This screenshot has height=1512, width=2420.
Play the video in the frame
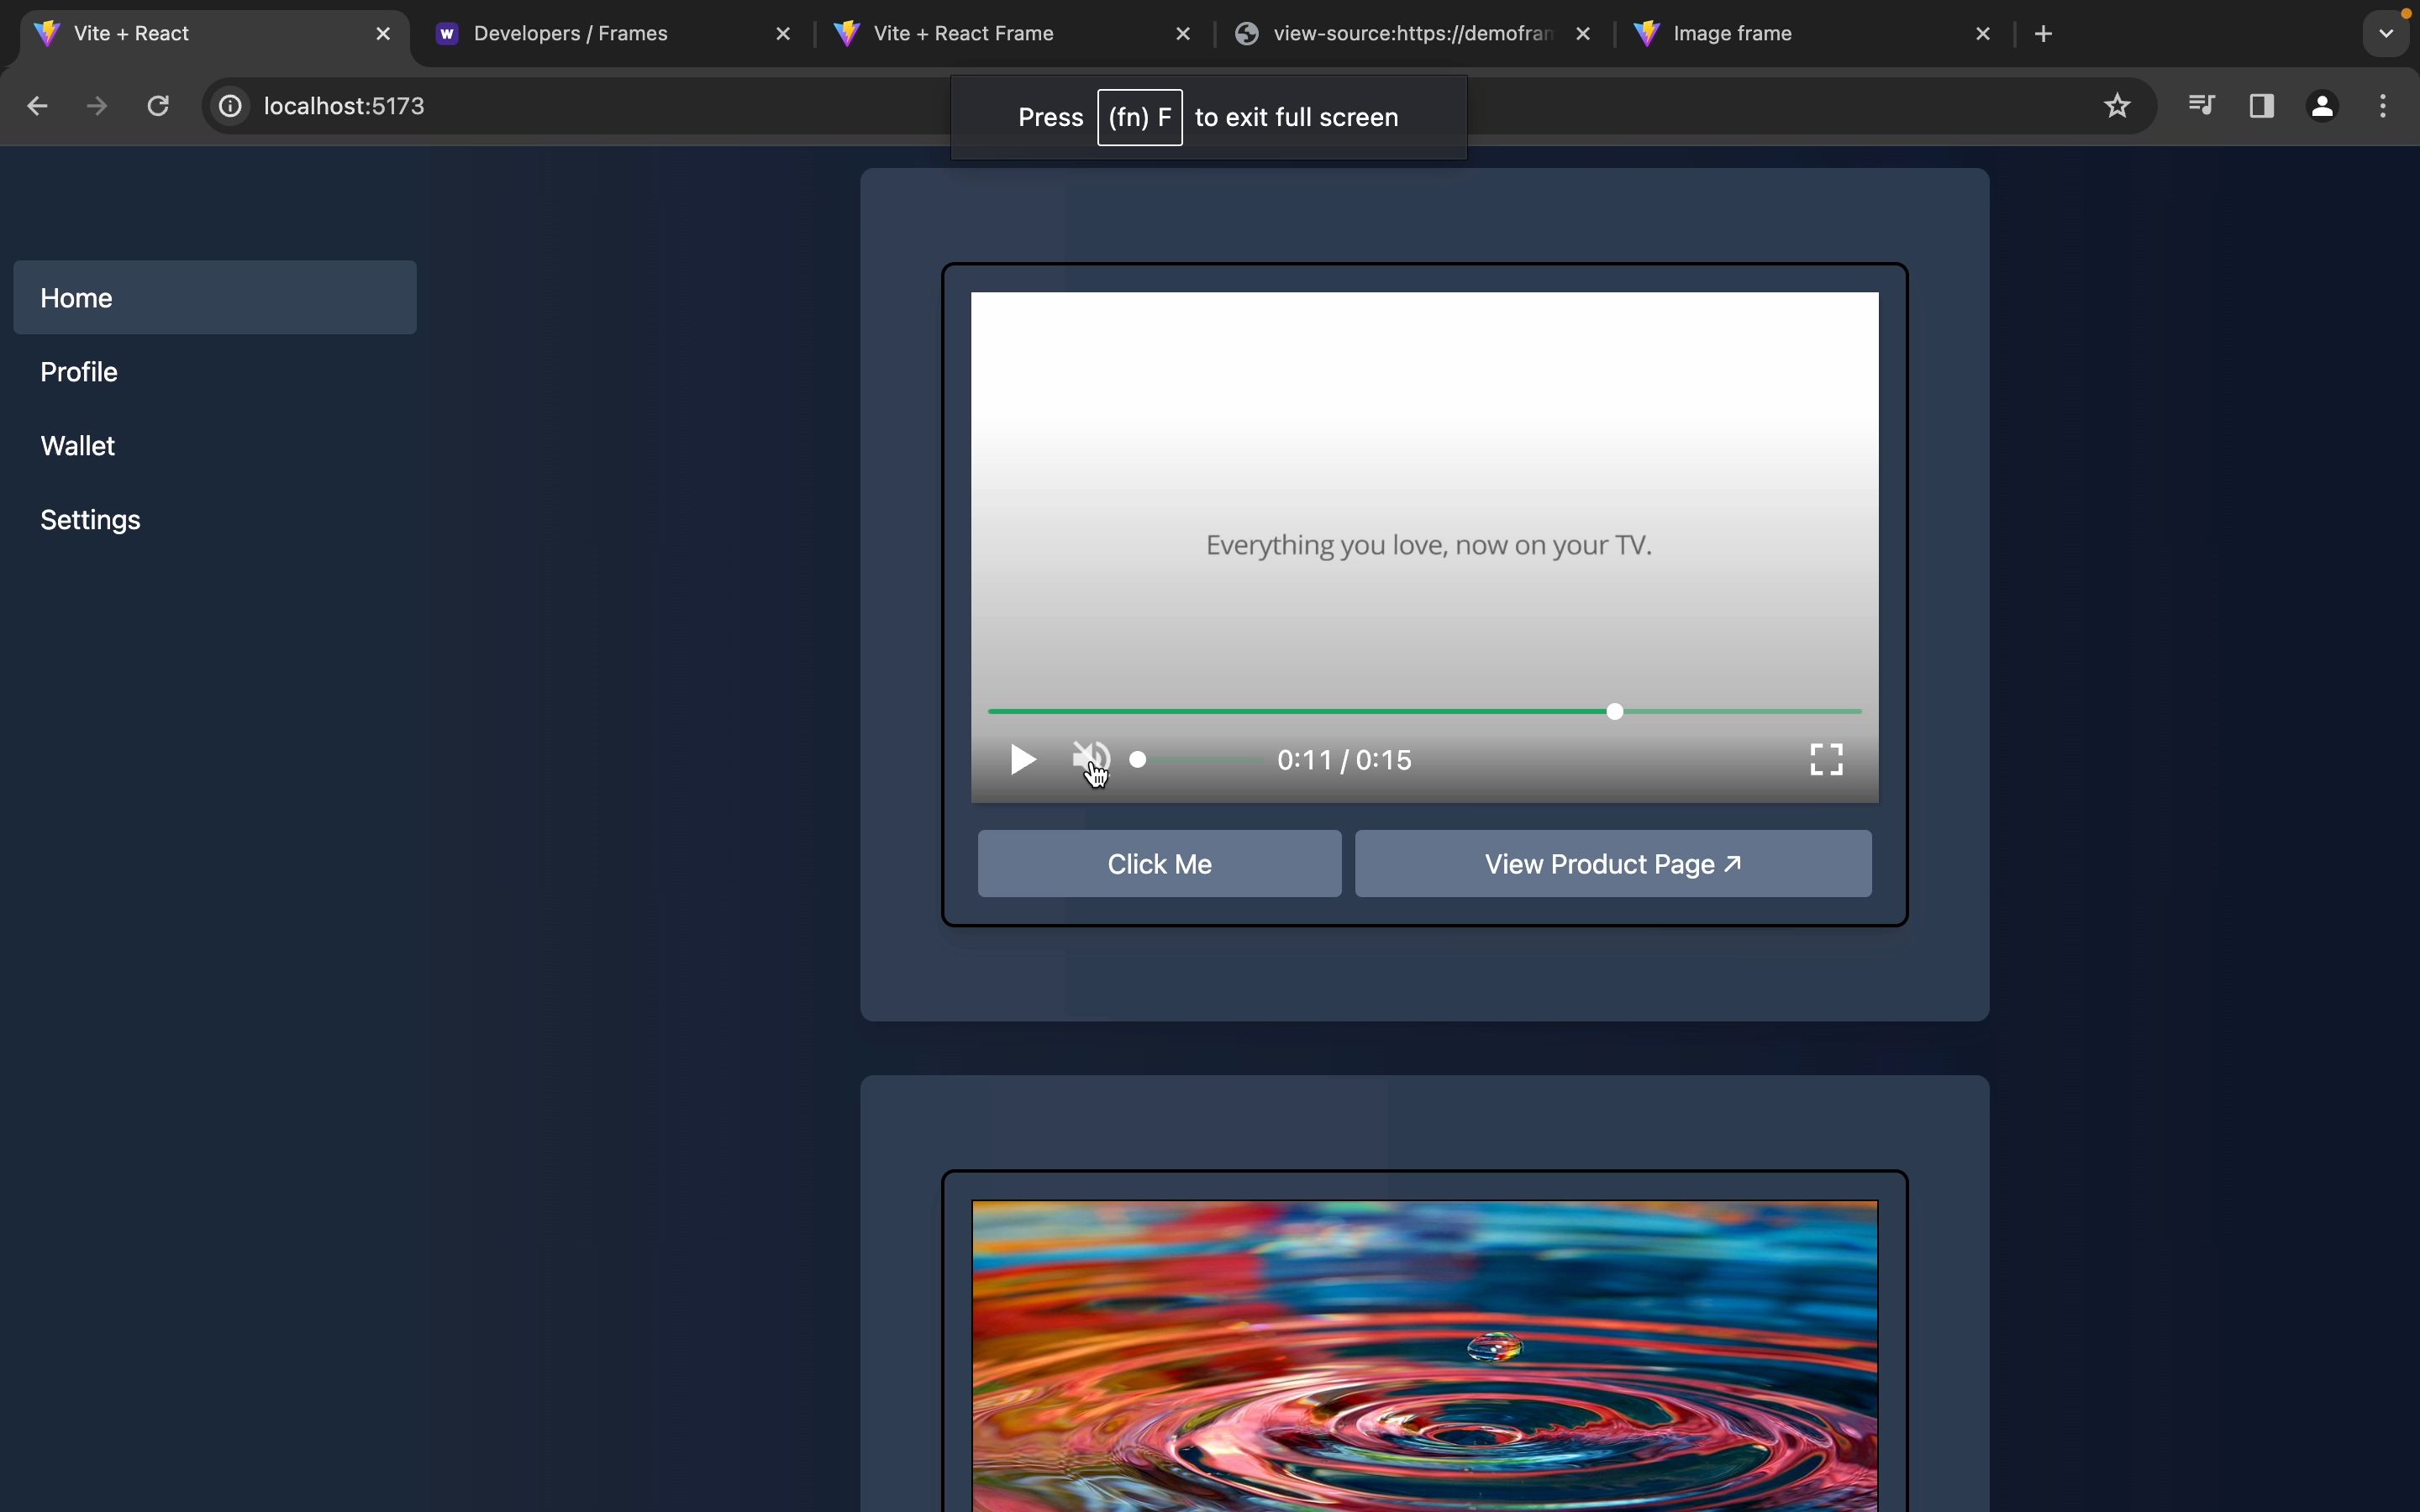point(1022,760)
